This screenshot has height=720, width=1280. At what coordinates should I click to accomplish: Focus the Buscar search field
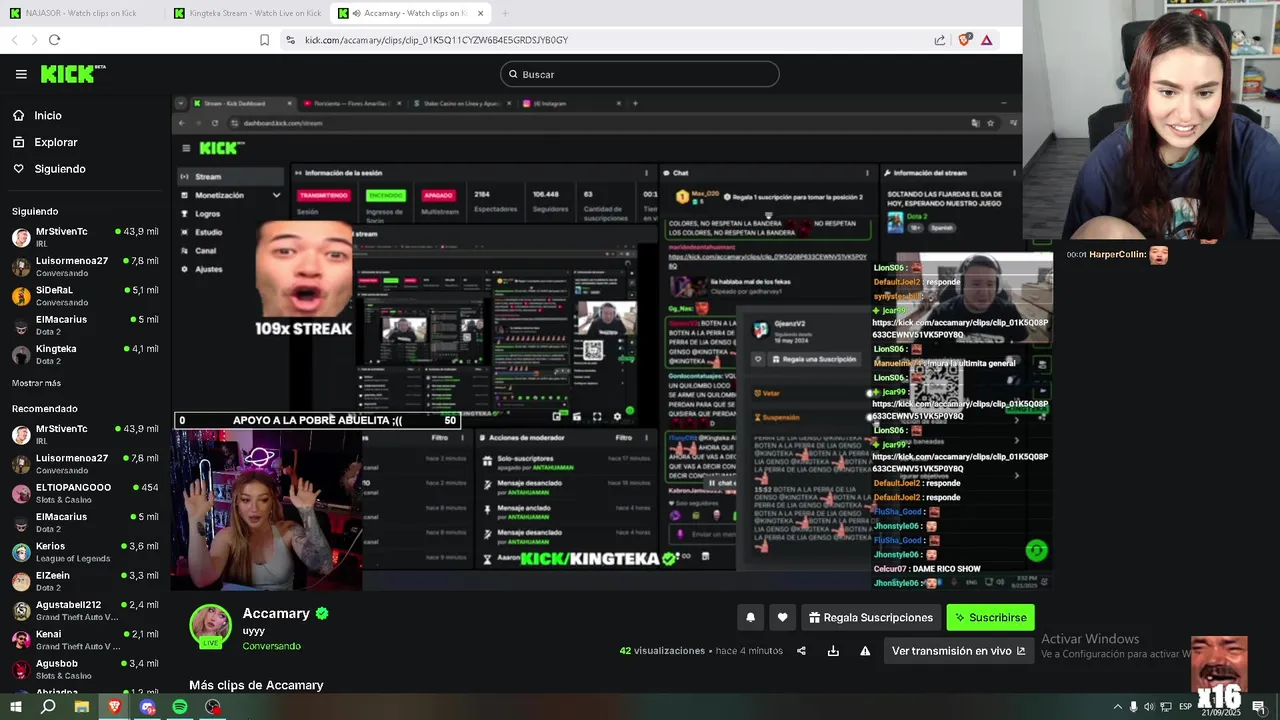[x=640, y=74]
